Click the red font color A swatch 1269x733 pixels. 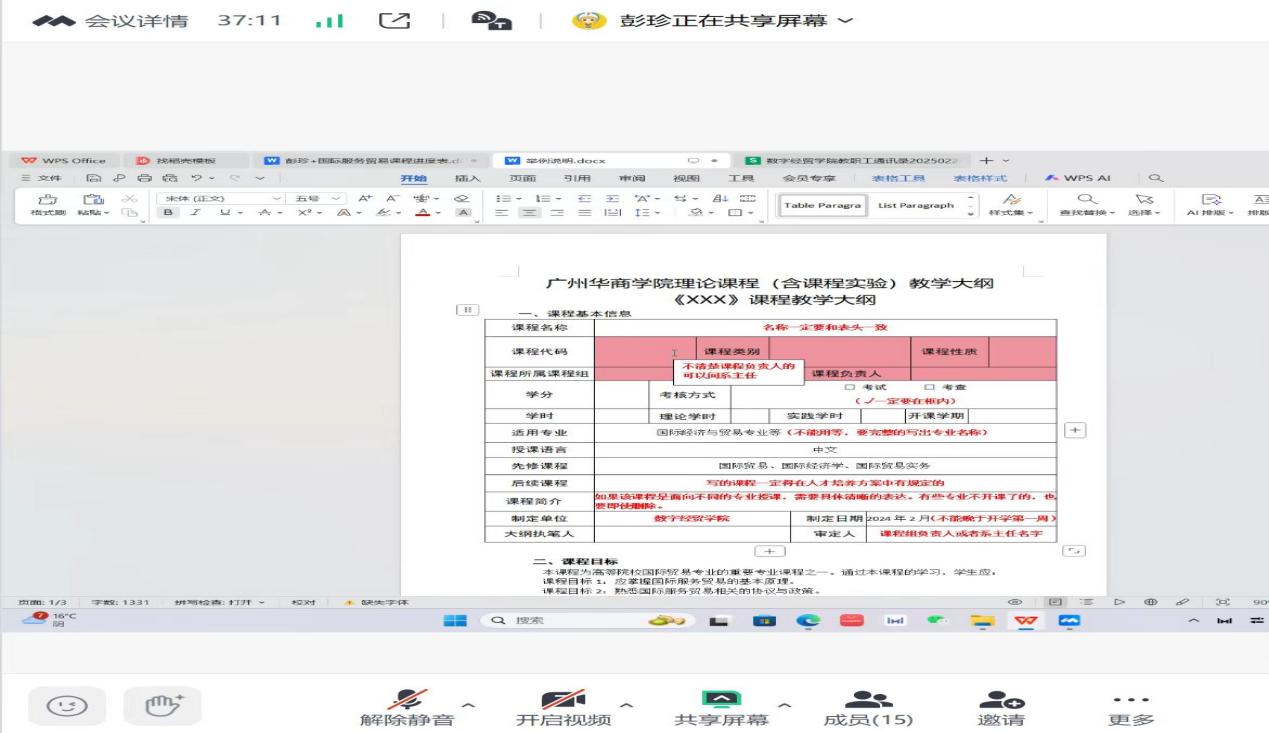pos(423,213)
